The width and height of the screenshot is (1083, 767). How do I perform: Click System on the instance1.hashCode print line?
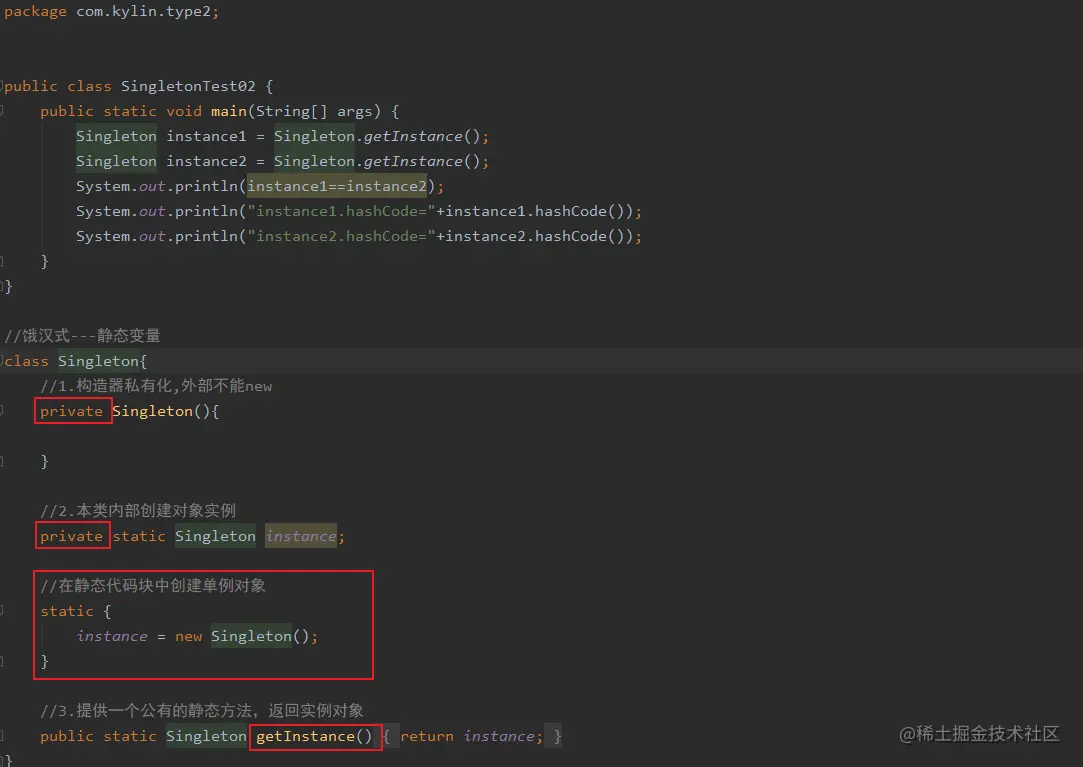click(x=103, y=211)
